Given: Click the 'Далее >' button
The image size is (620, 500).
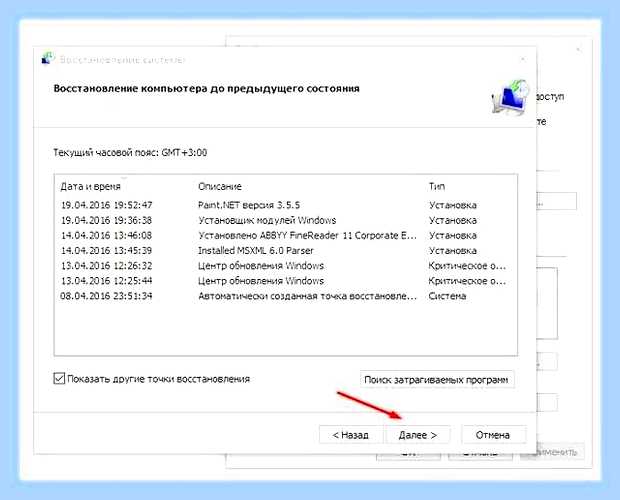Looking at the screenshot, I should [418, 435].
